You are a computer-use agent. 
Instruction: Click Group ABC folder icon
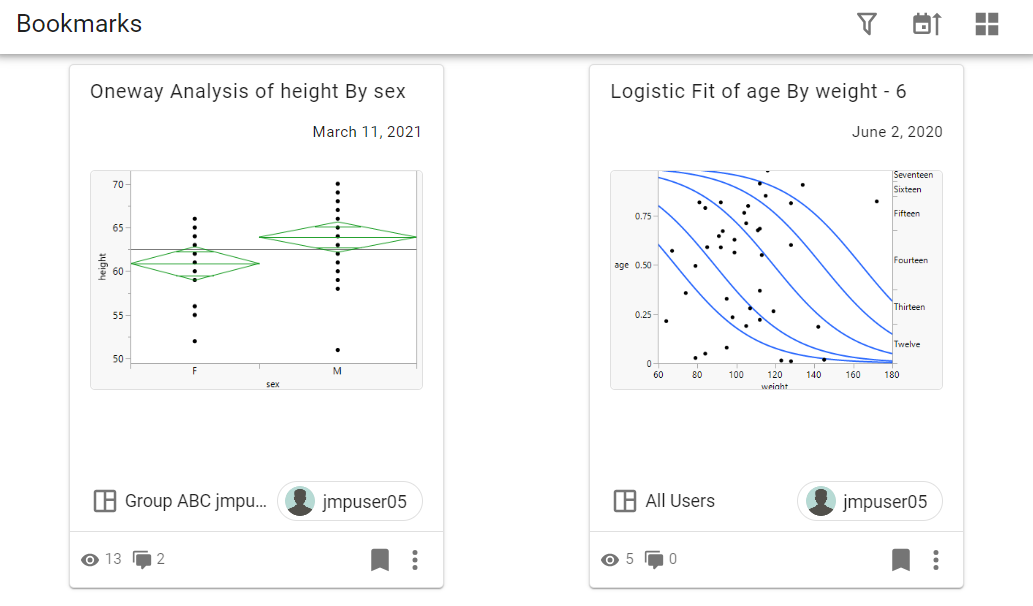pos(104,501)
